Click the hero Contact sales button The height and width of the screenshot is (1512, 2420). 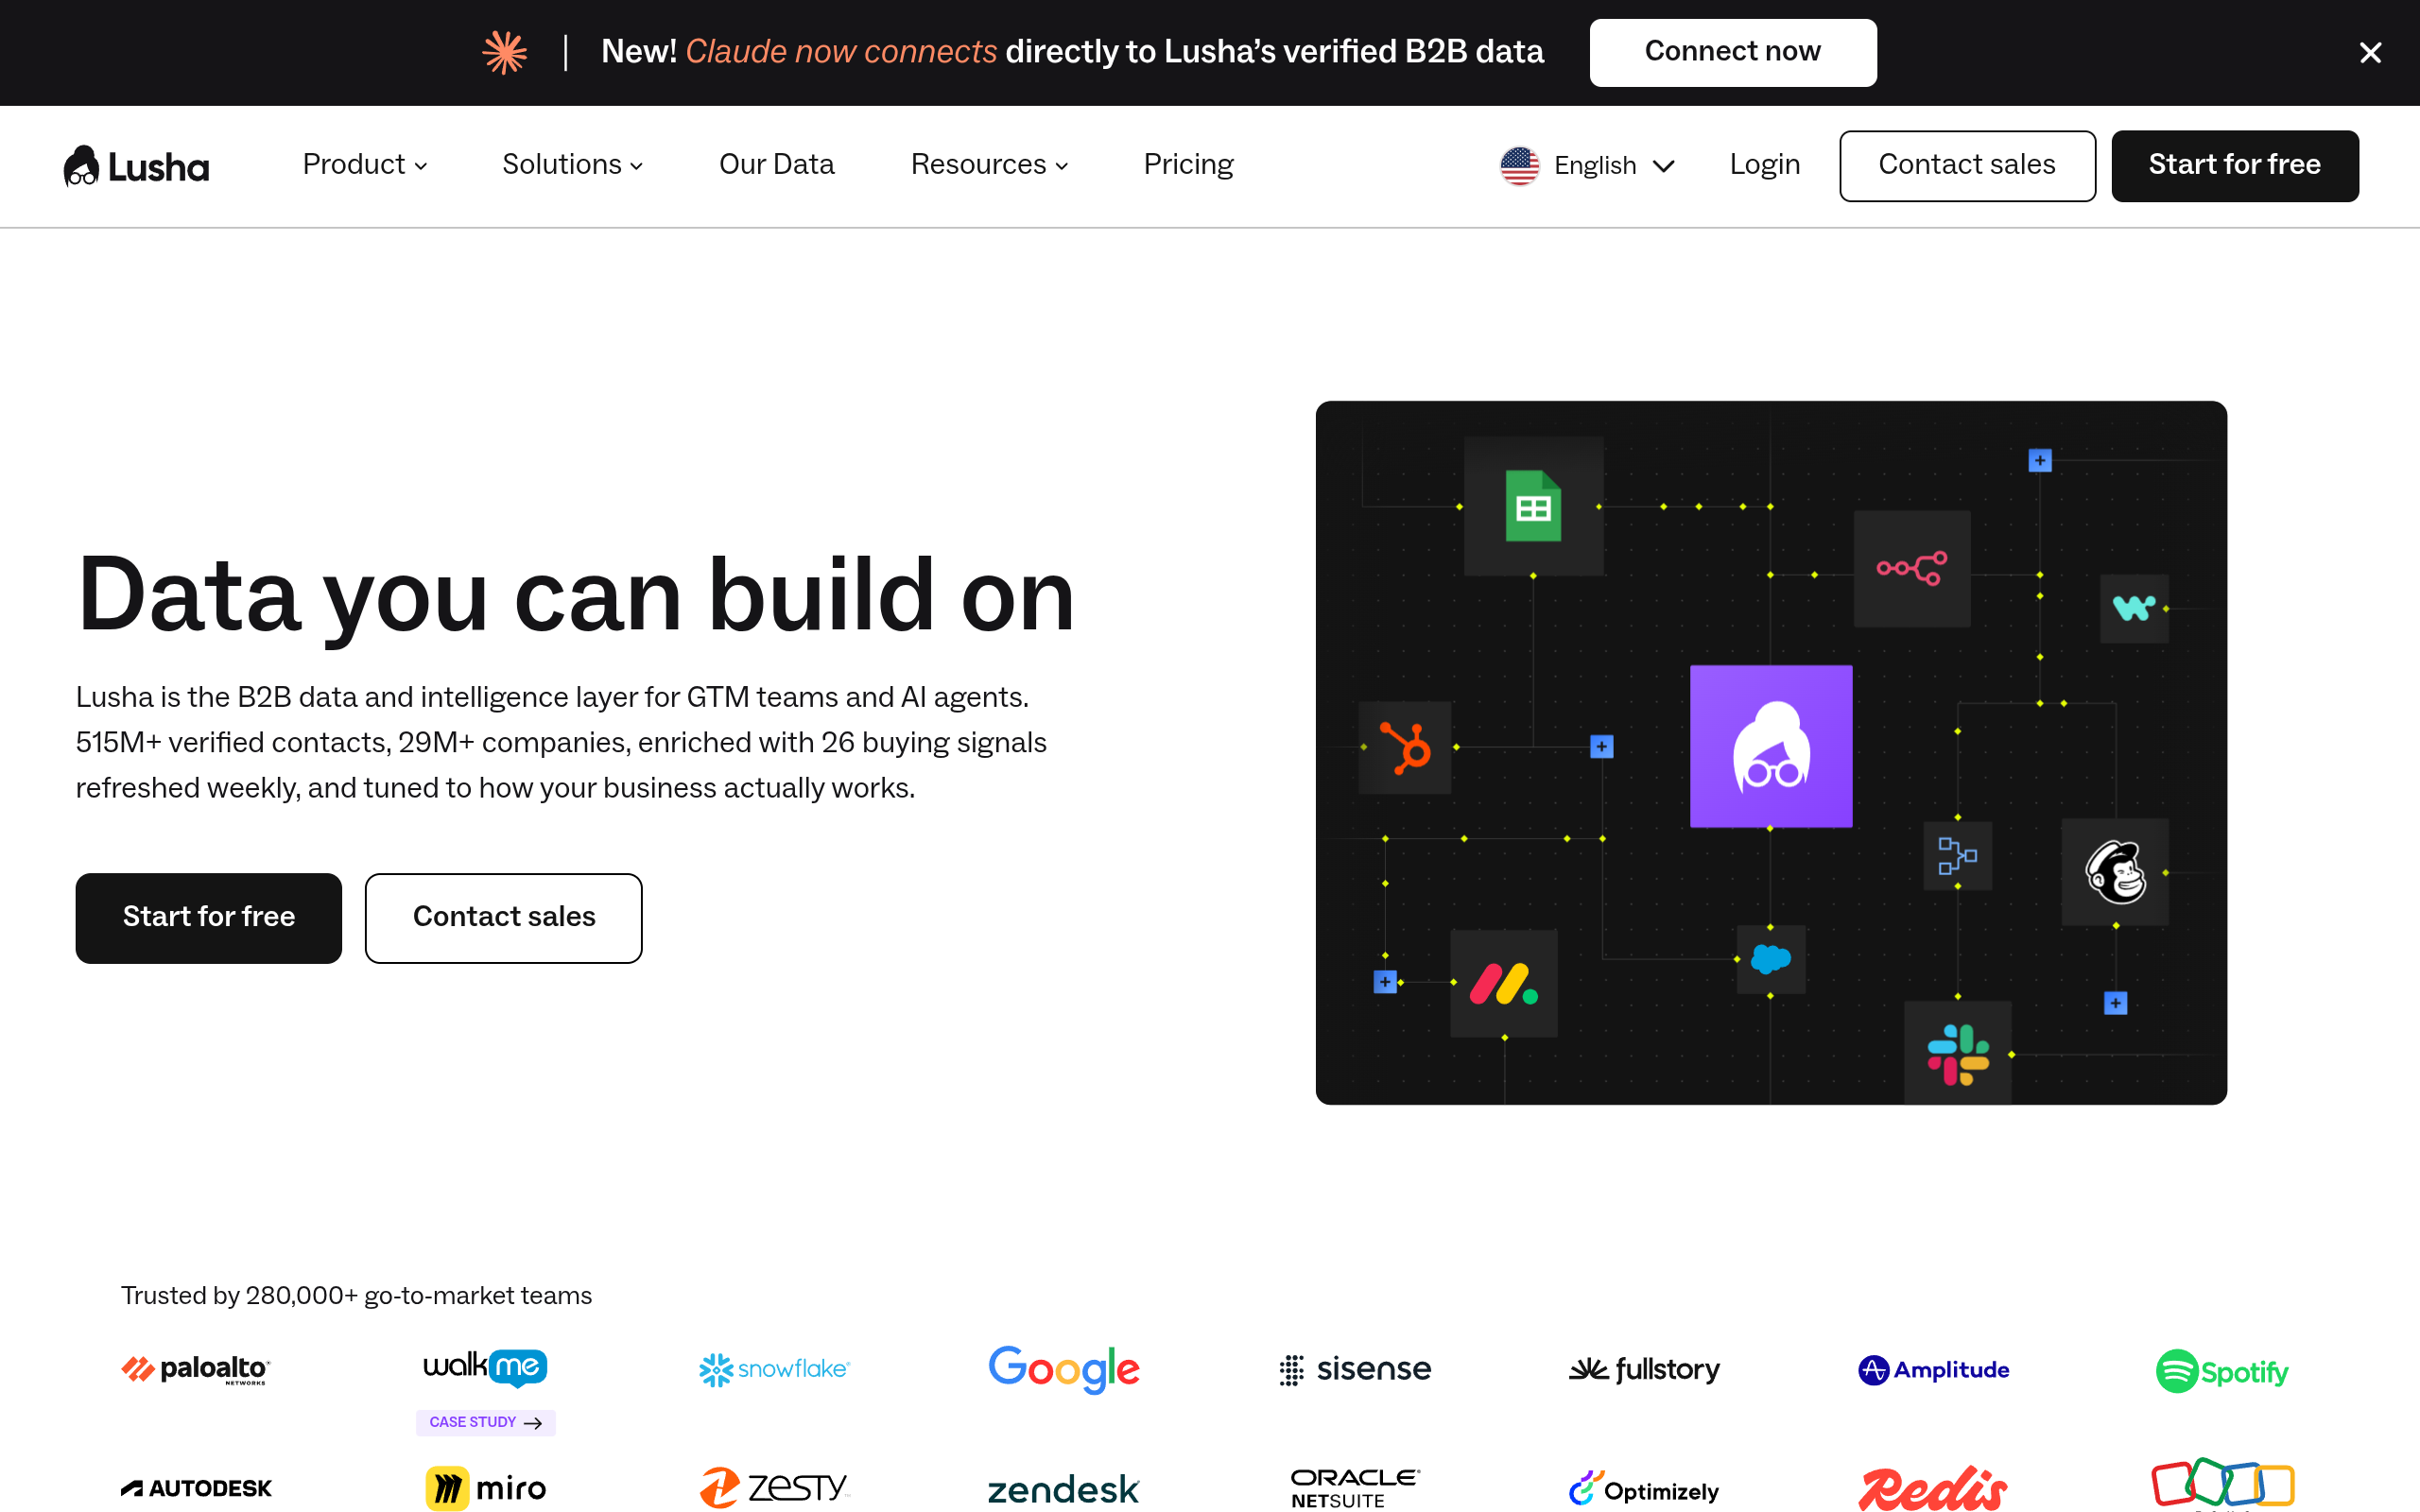click(x=504, y=918)
